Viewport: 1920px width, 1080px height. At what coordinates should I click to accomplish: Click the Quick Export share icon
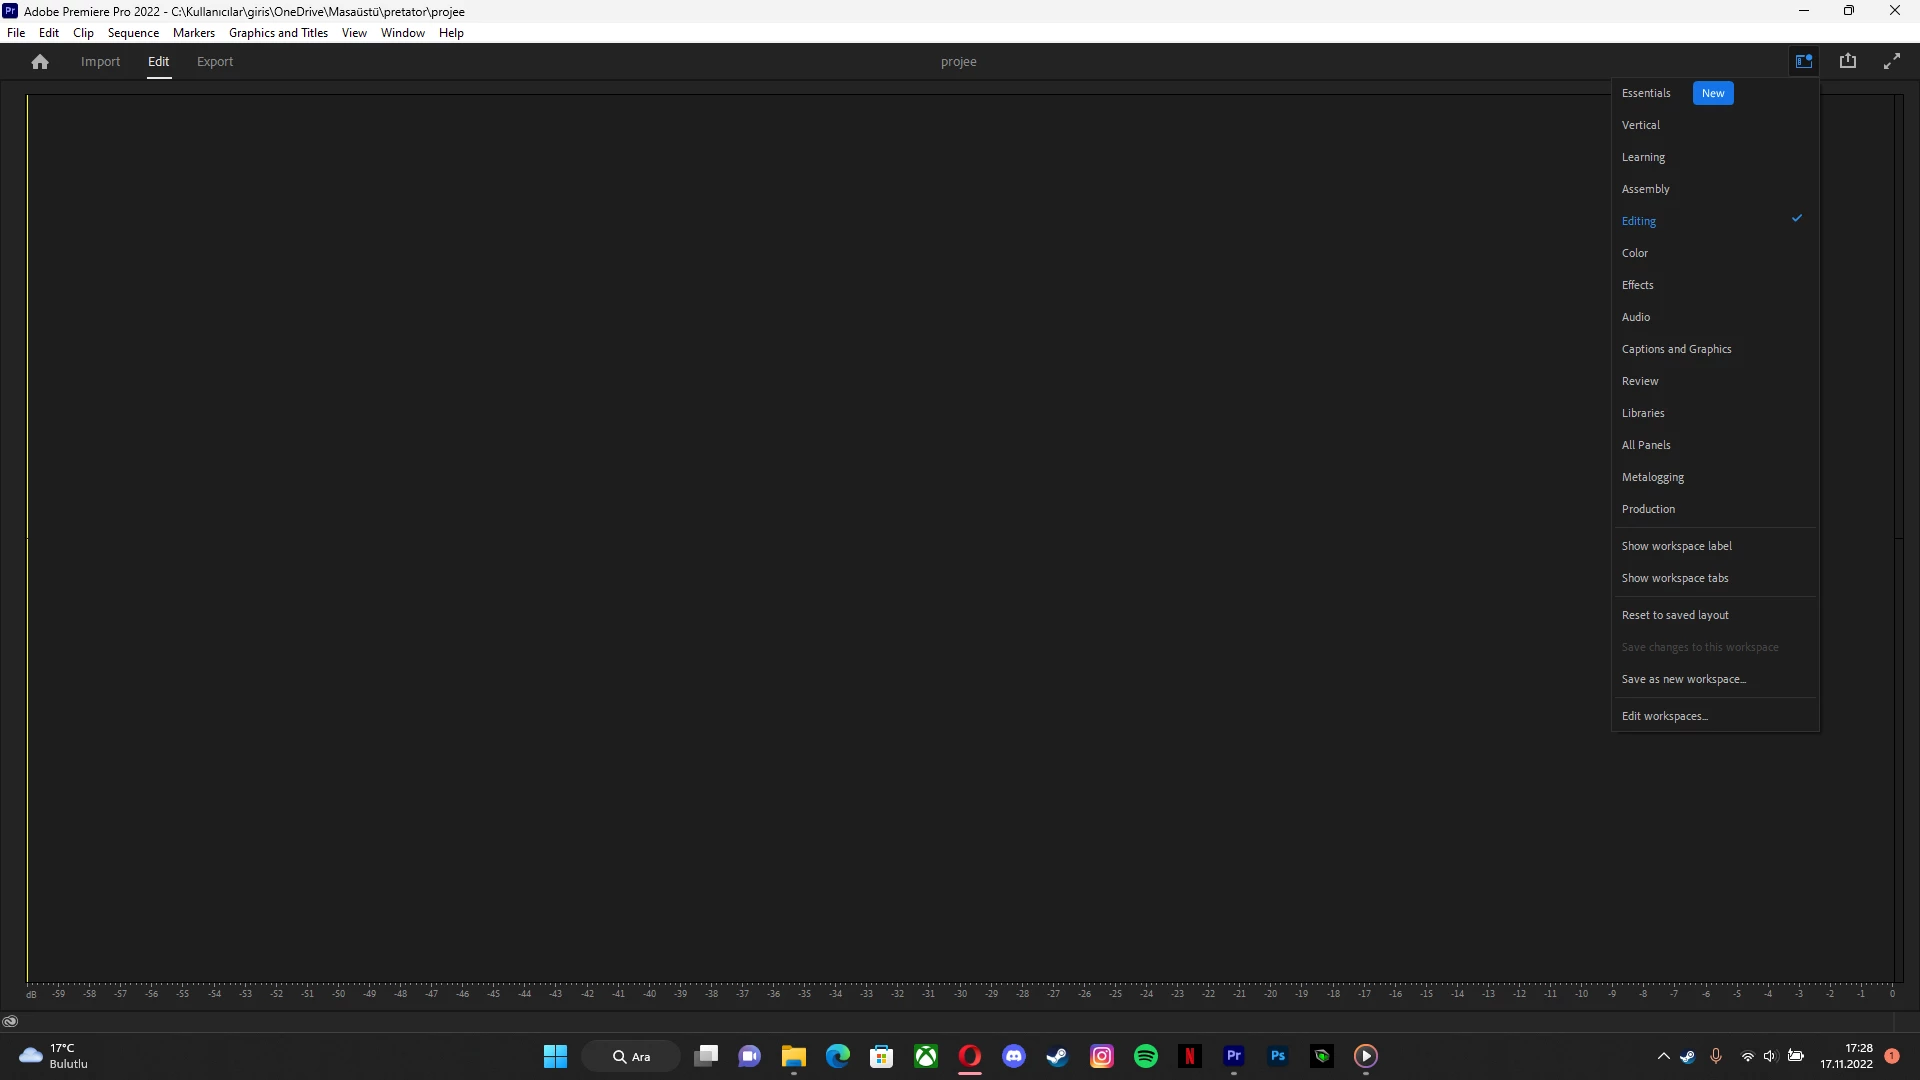point(1847,62)
